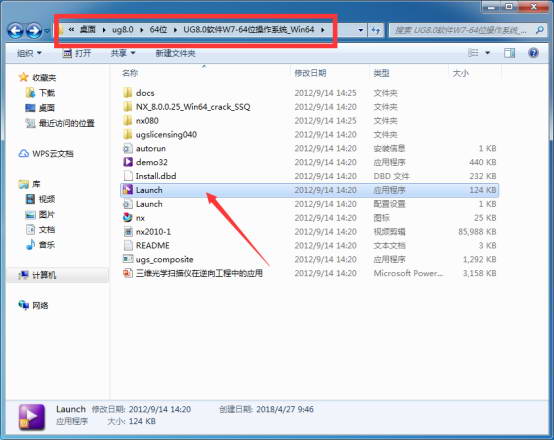Select 三维光学扫描仪 PowerPoint file icon
The image size is (554, 440).
[128, 273]
